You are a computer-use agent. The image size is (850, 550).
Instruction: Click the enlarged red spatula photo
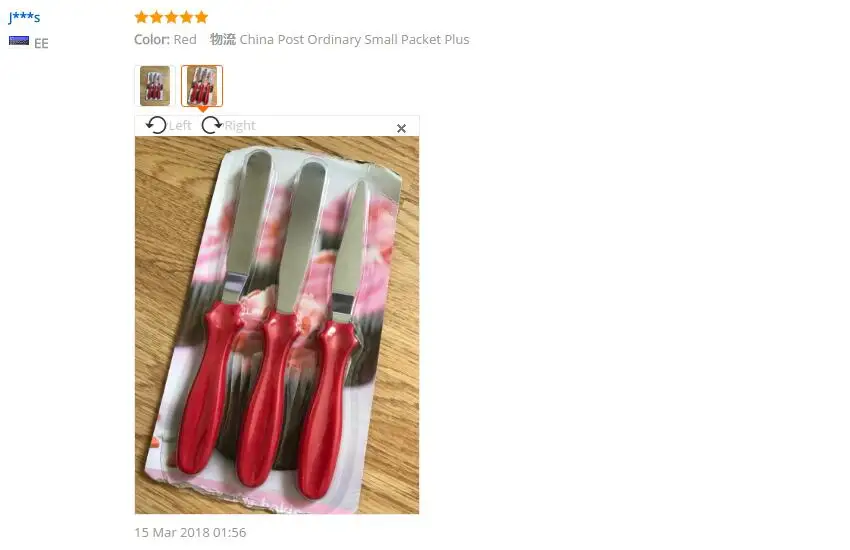pos(277,325)
